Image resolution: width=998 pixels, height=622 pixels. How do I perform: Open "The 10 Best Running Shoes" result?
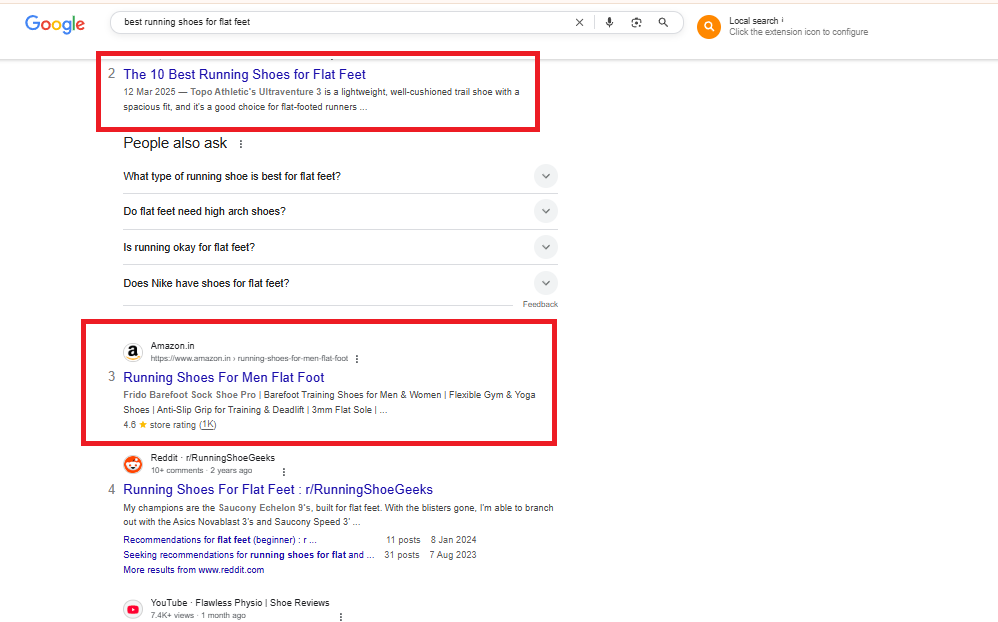pos(244,74)
